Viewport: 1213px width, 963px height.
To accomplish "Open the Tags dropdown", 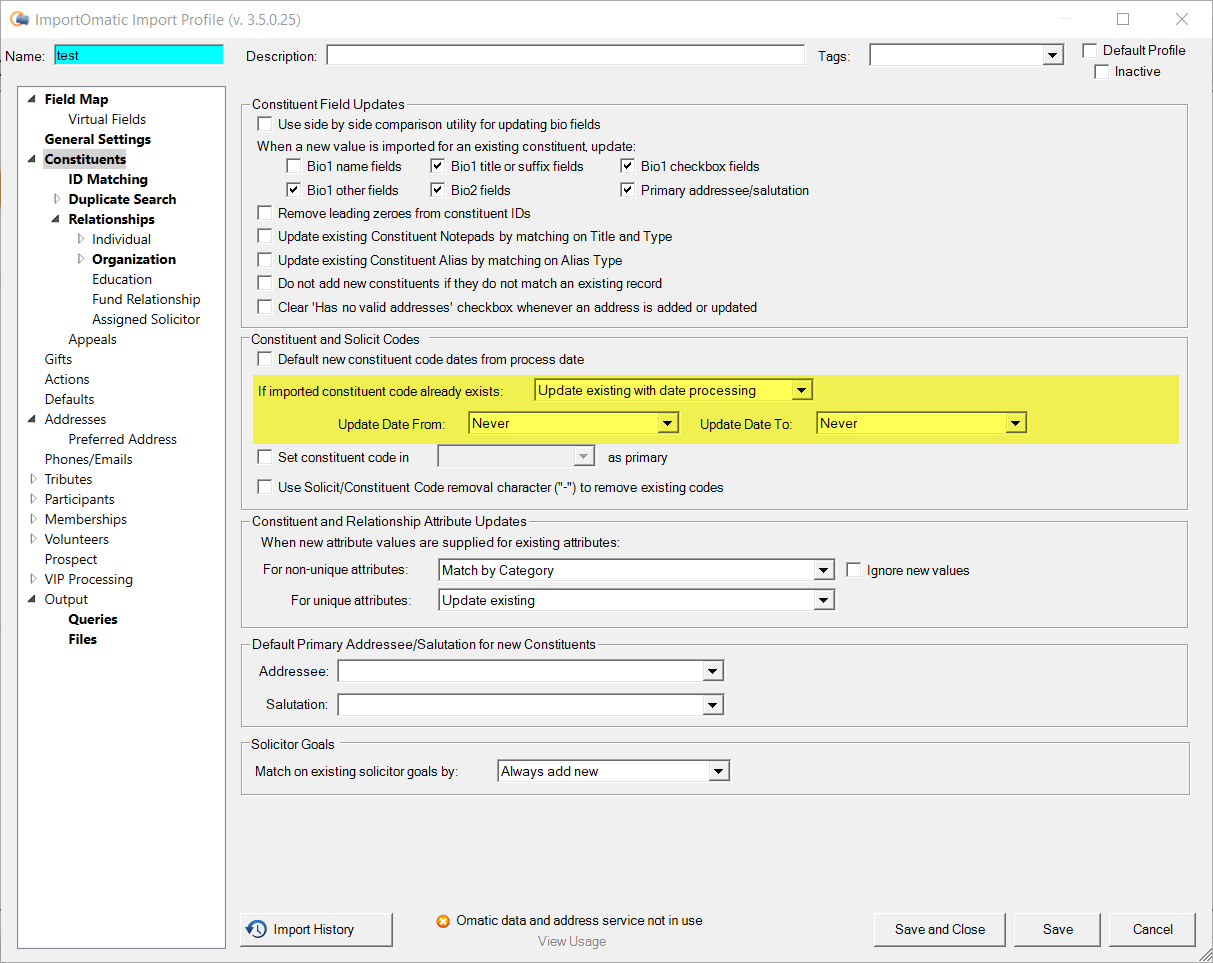I will coord(1053,56).
